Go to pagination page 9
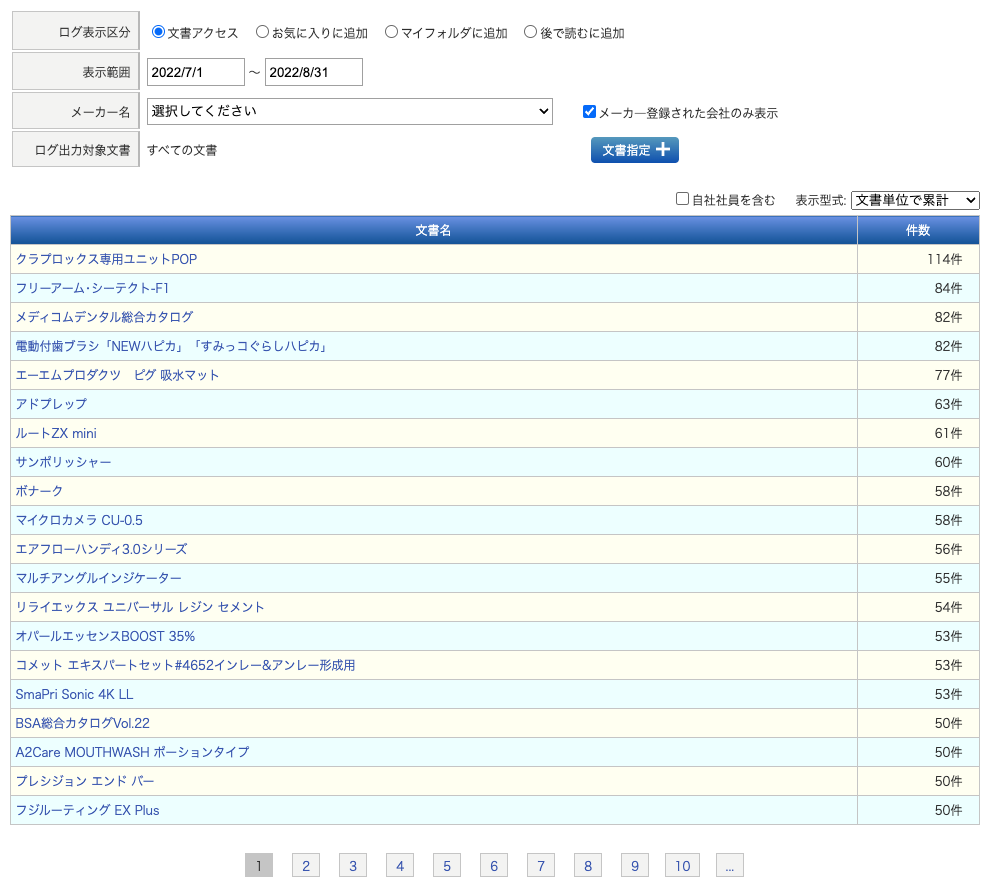The width and height of the screenshot is (989, 890). (635, 865)
